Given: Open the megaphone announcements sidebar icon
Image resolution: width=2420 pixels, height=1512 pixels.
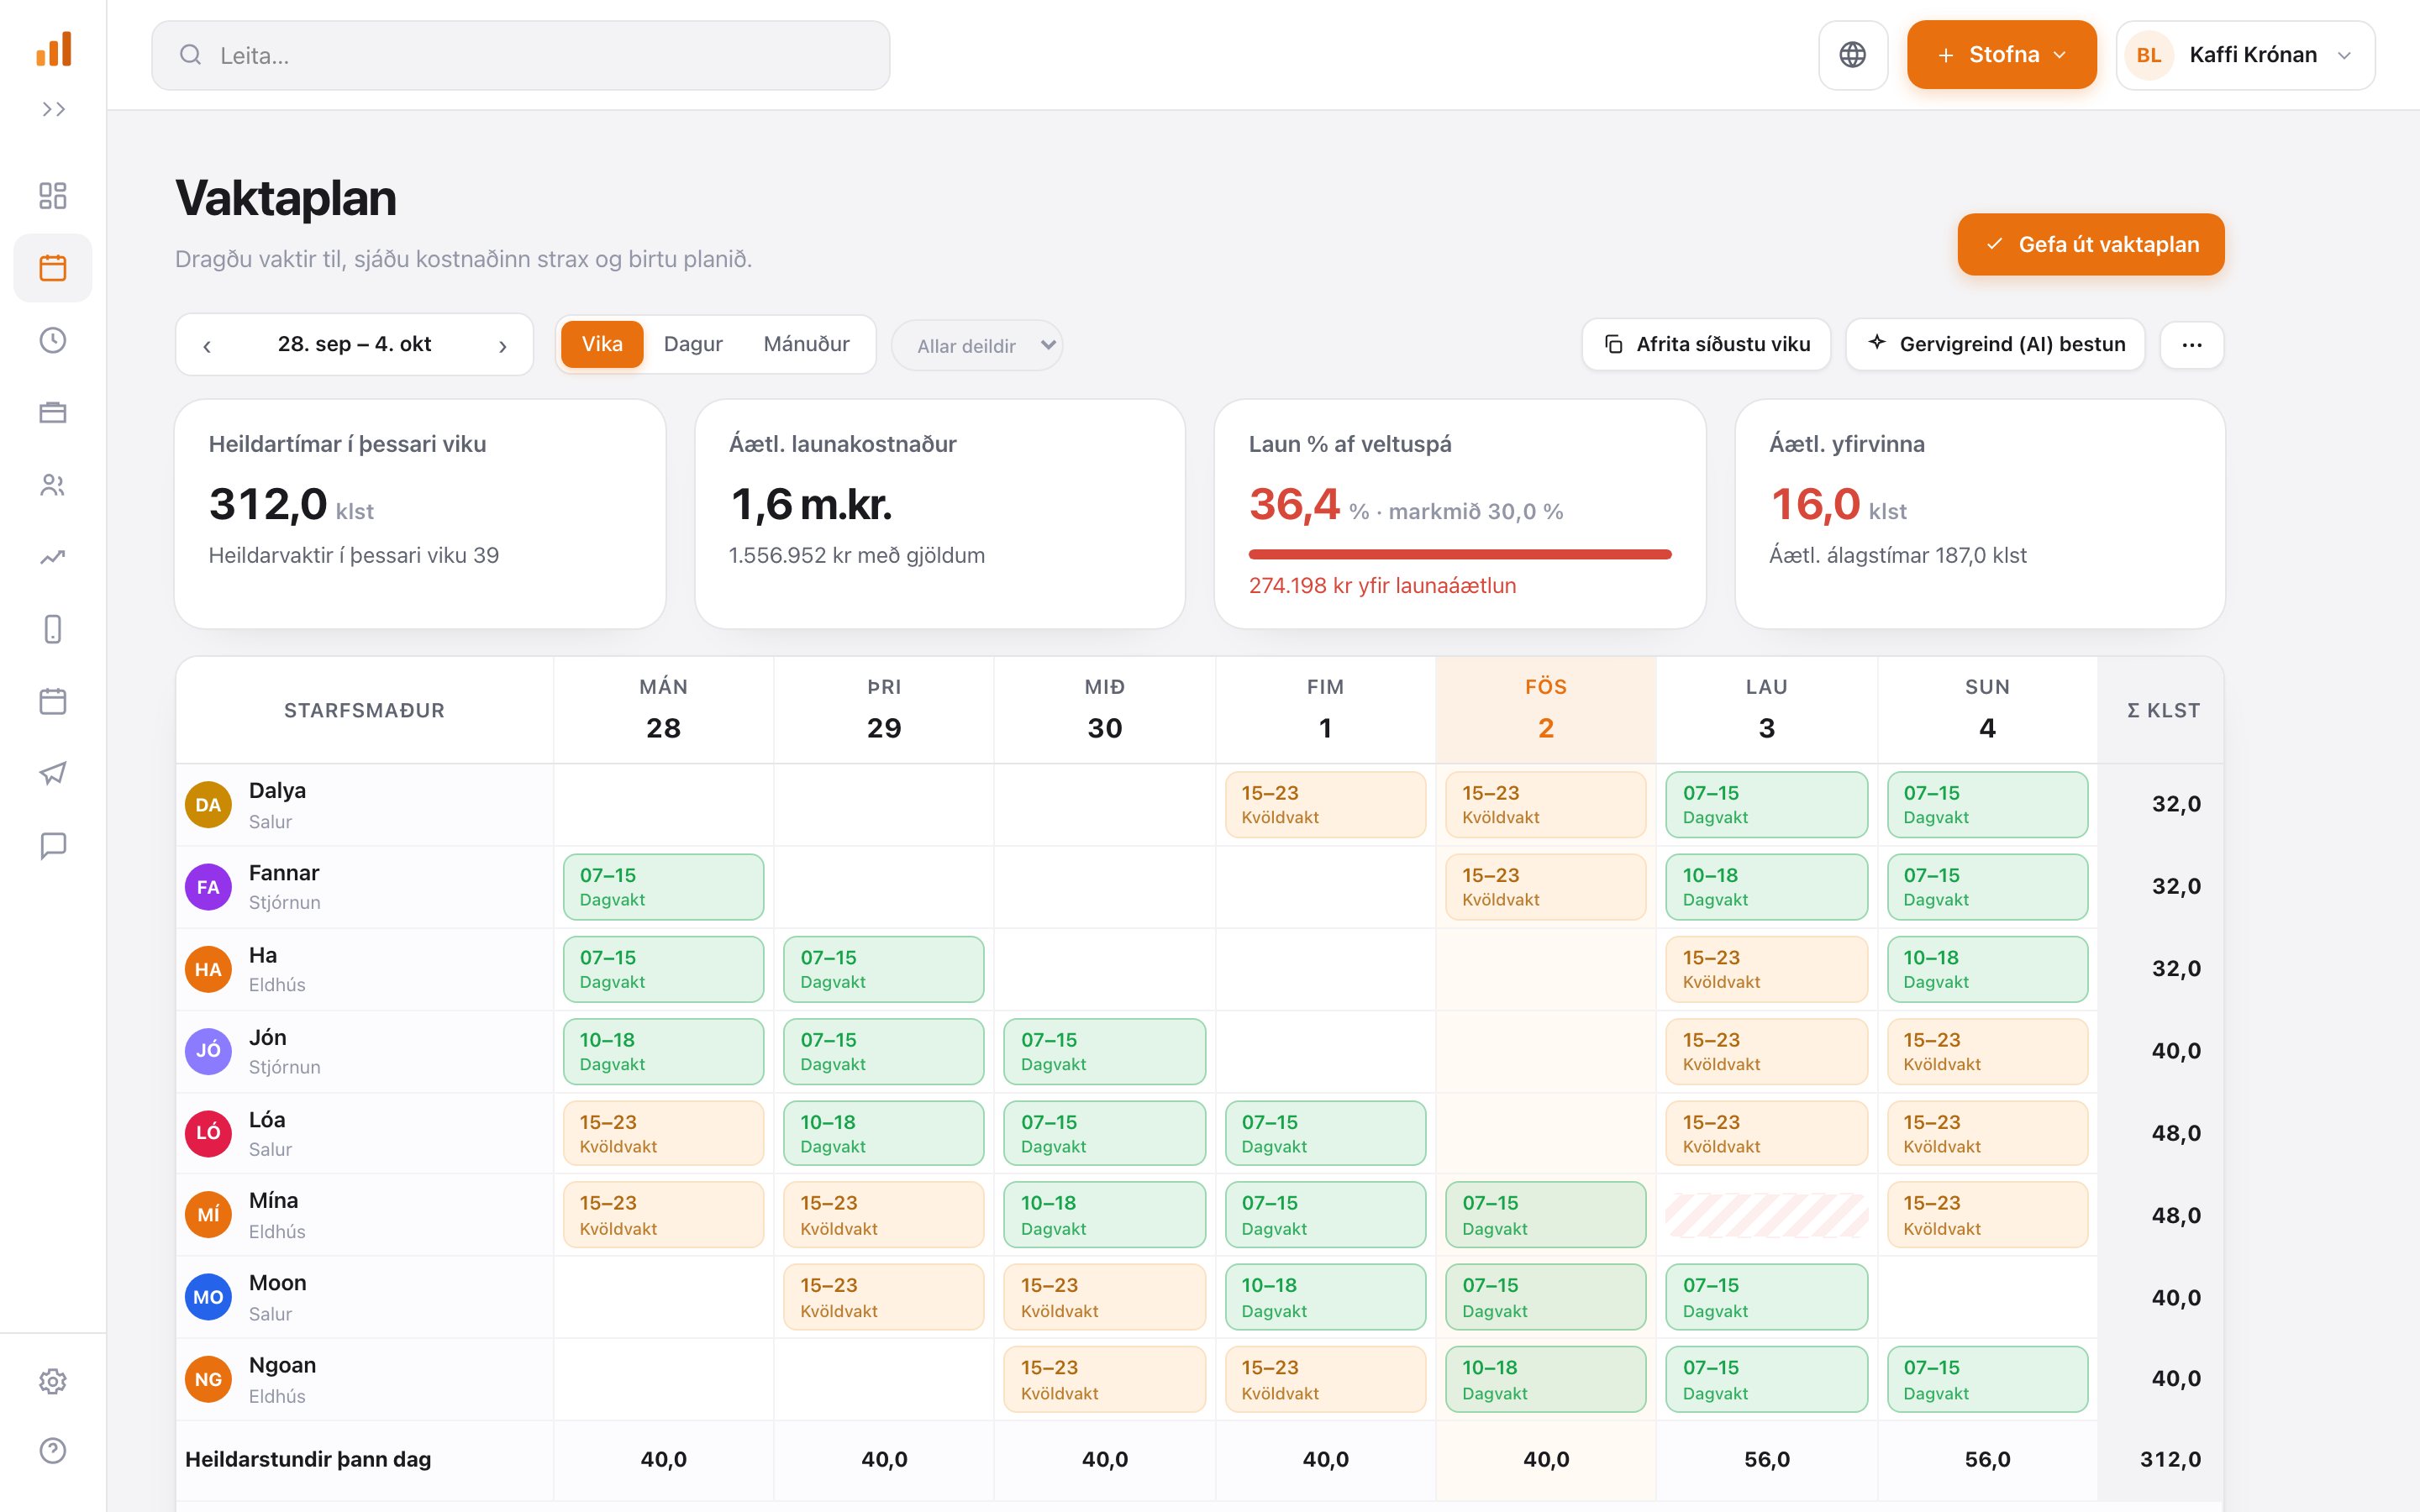Looking at the screenshot, I should pos(53,773).
